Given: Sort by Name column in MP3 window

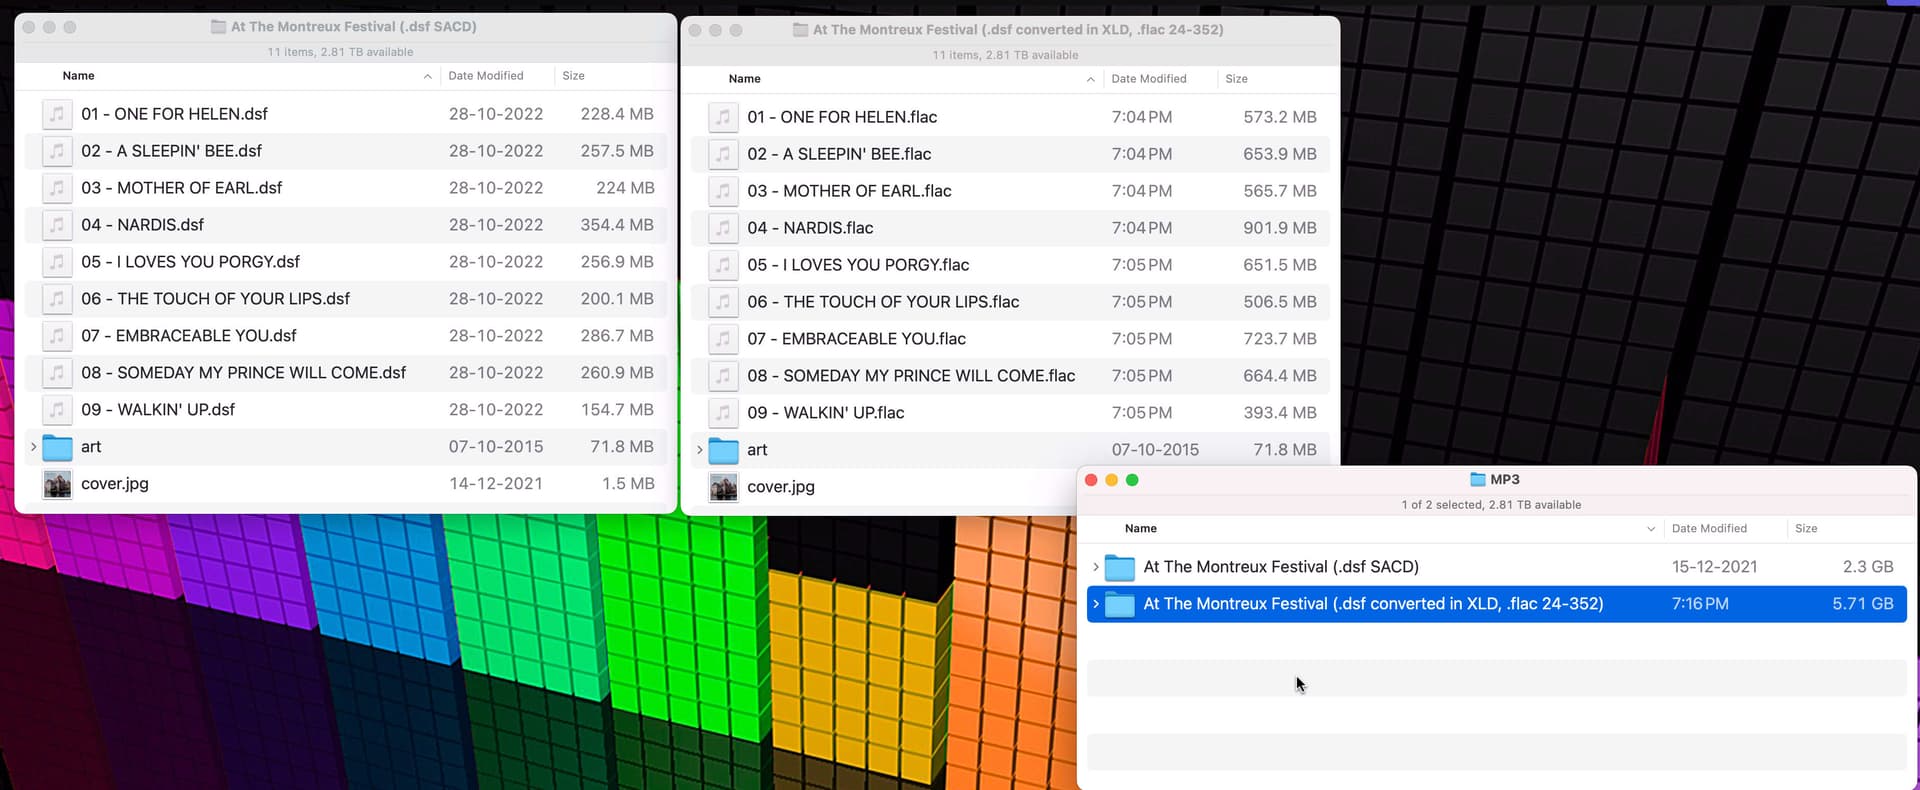Looking at the screenshot, I should point(1141,529).
